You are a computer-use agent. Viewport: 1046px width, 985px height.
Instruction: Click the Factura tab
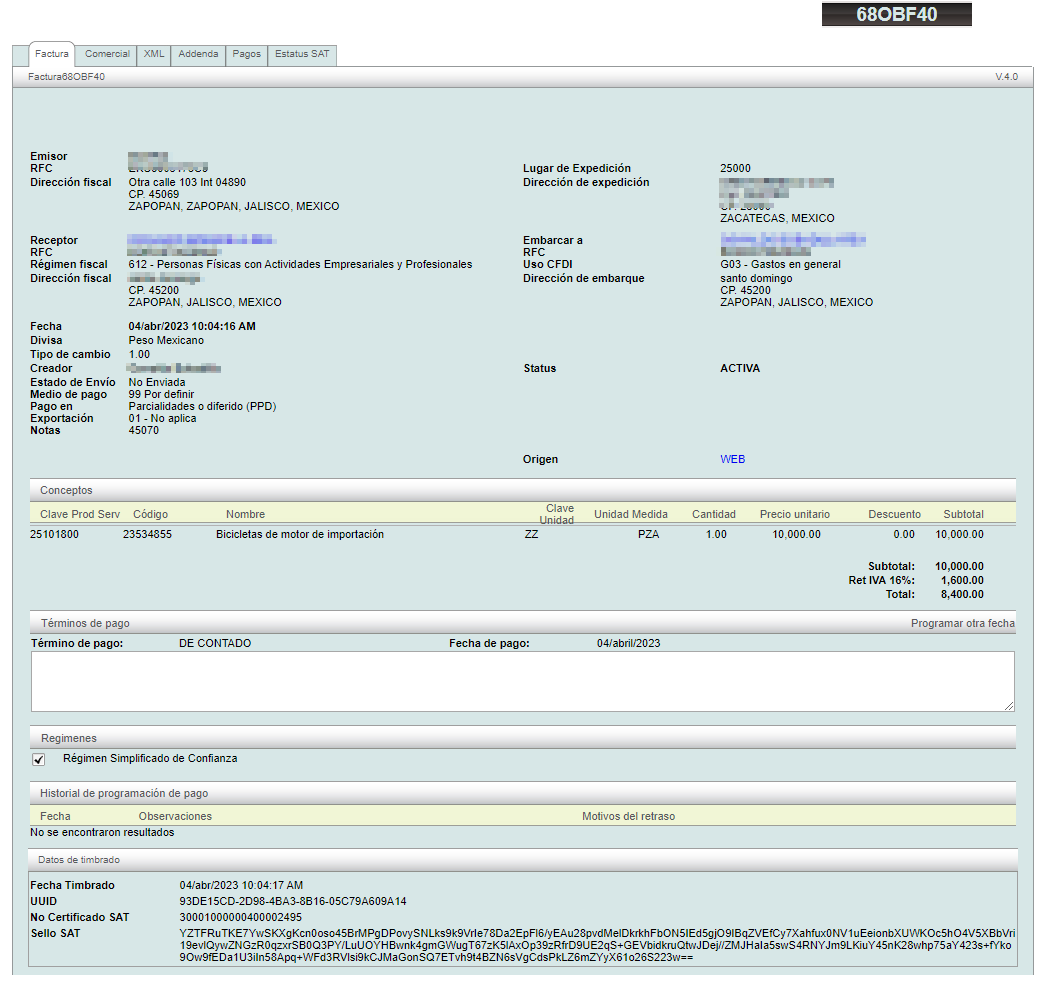click(51, 54)
